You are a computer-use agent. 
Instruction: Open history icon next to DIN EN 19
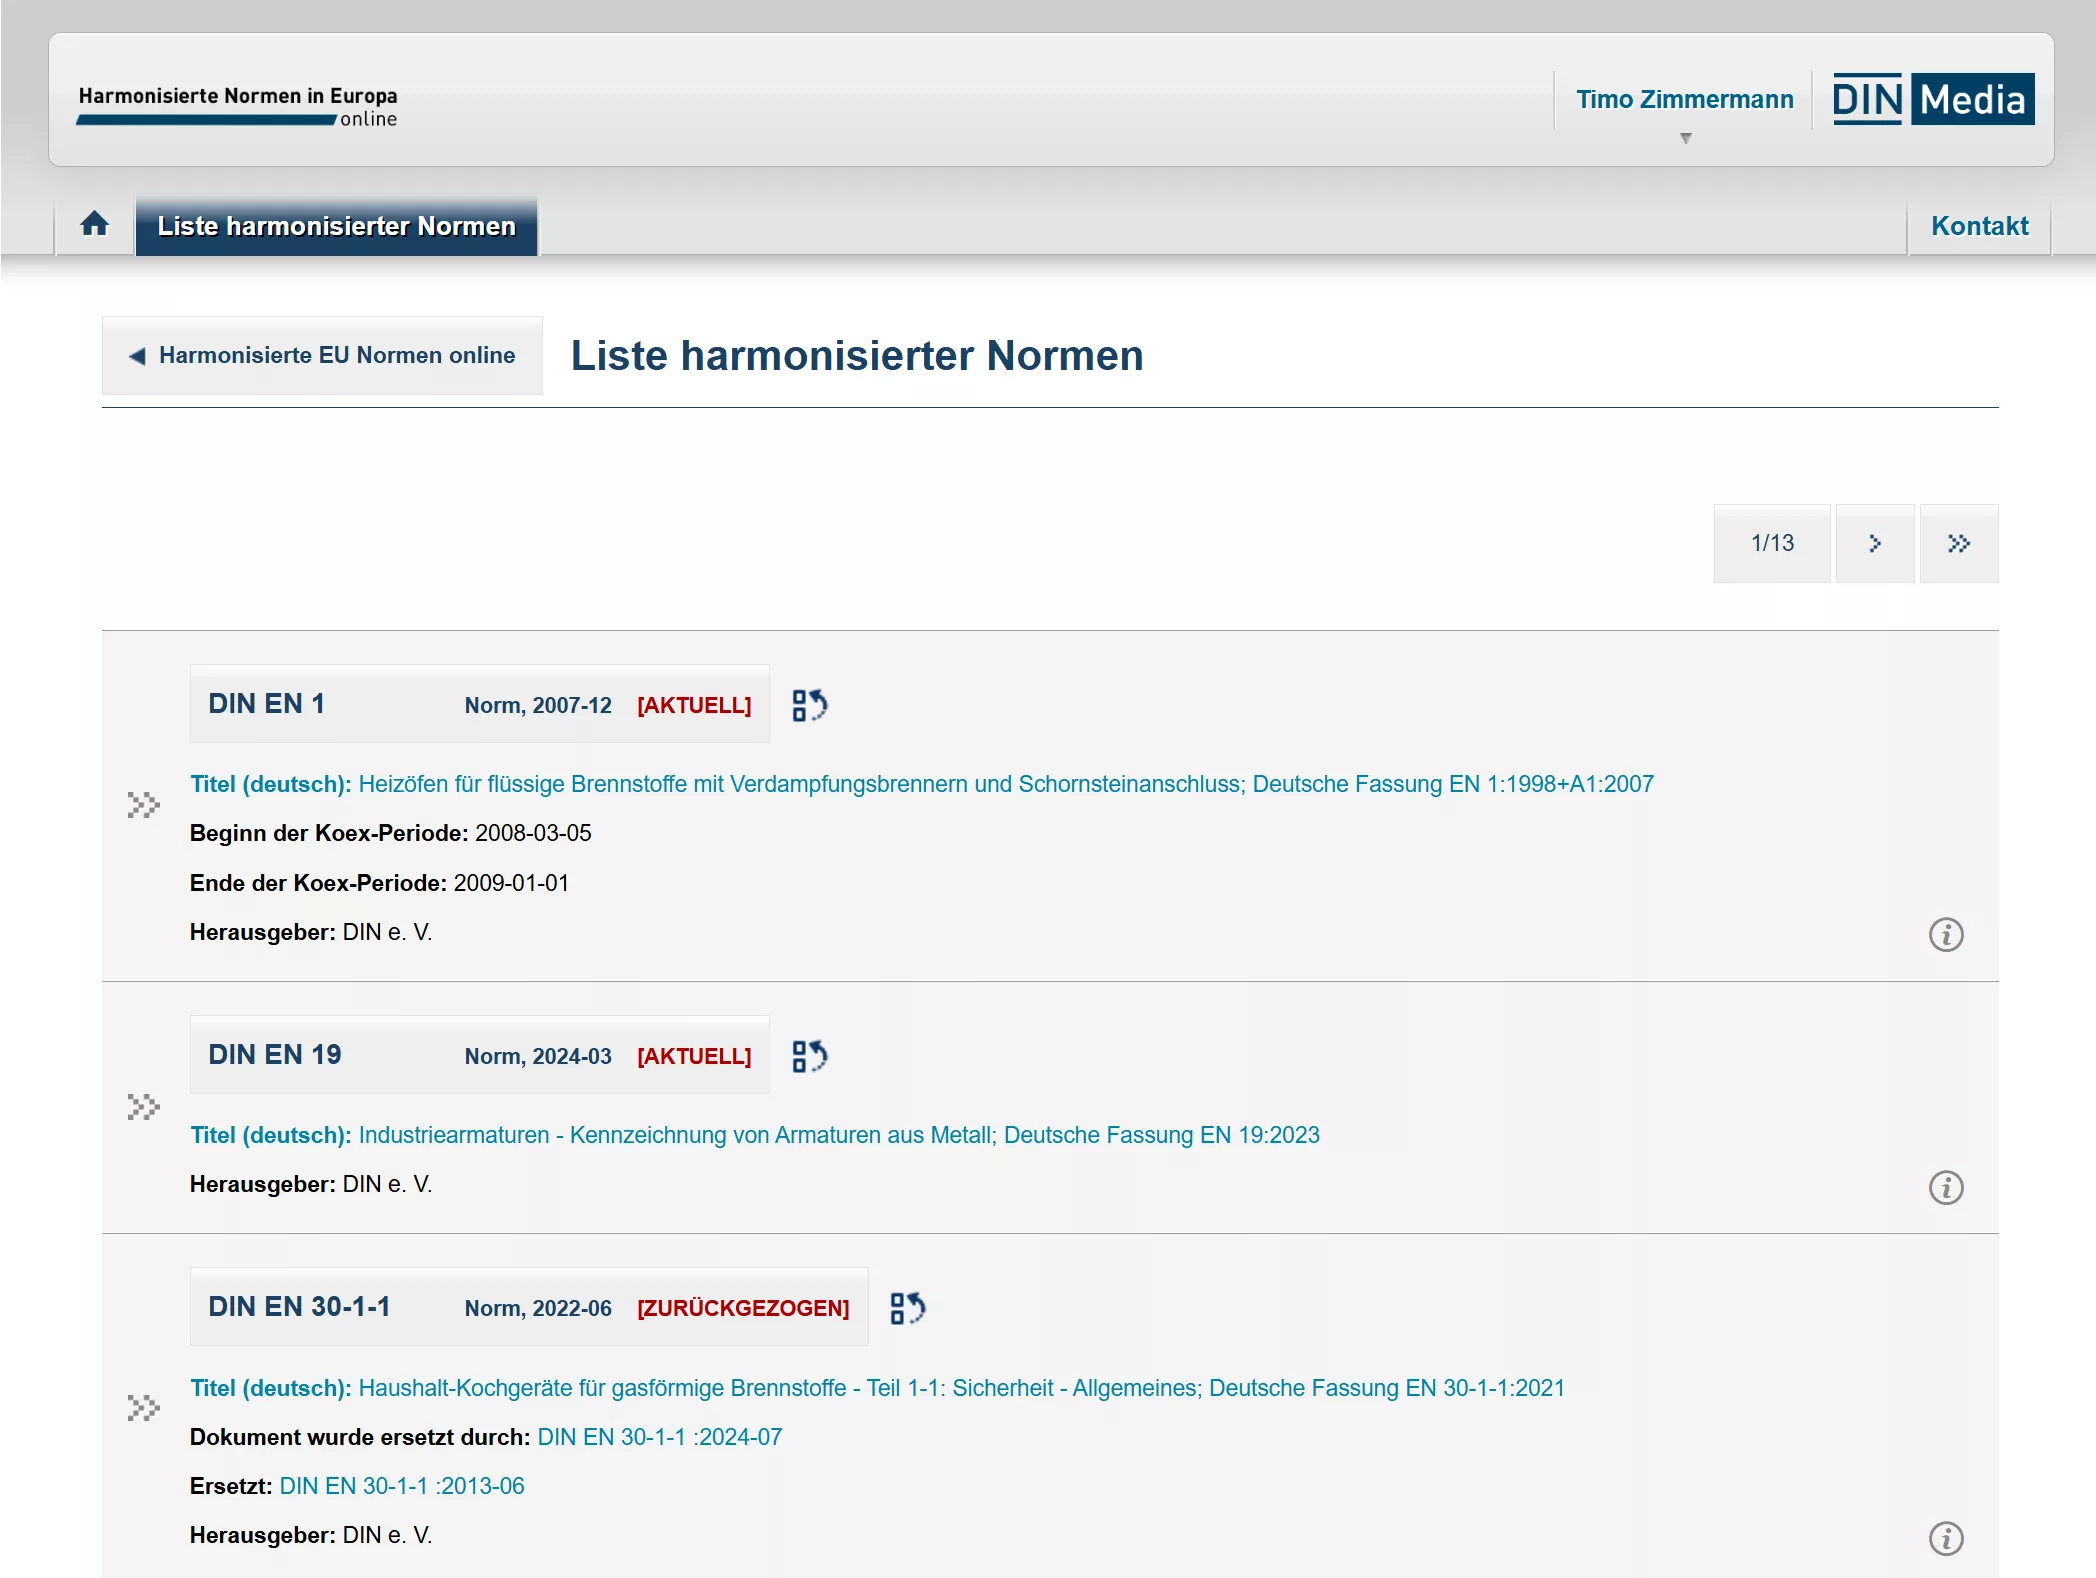point(809,1056)
